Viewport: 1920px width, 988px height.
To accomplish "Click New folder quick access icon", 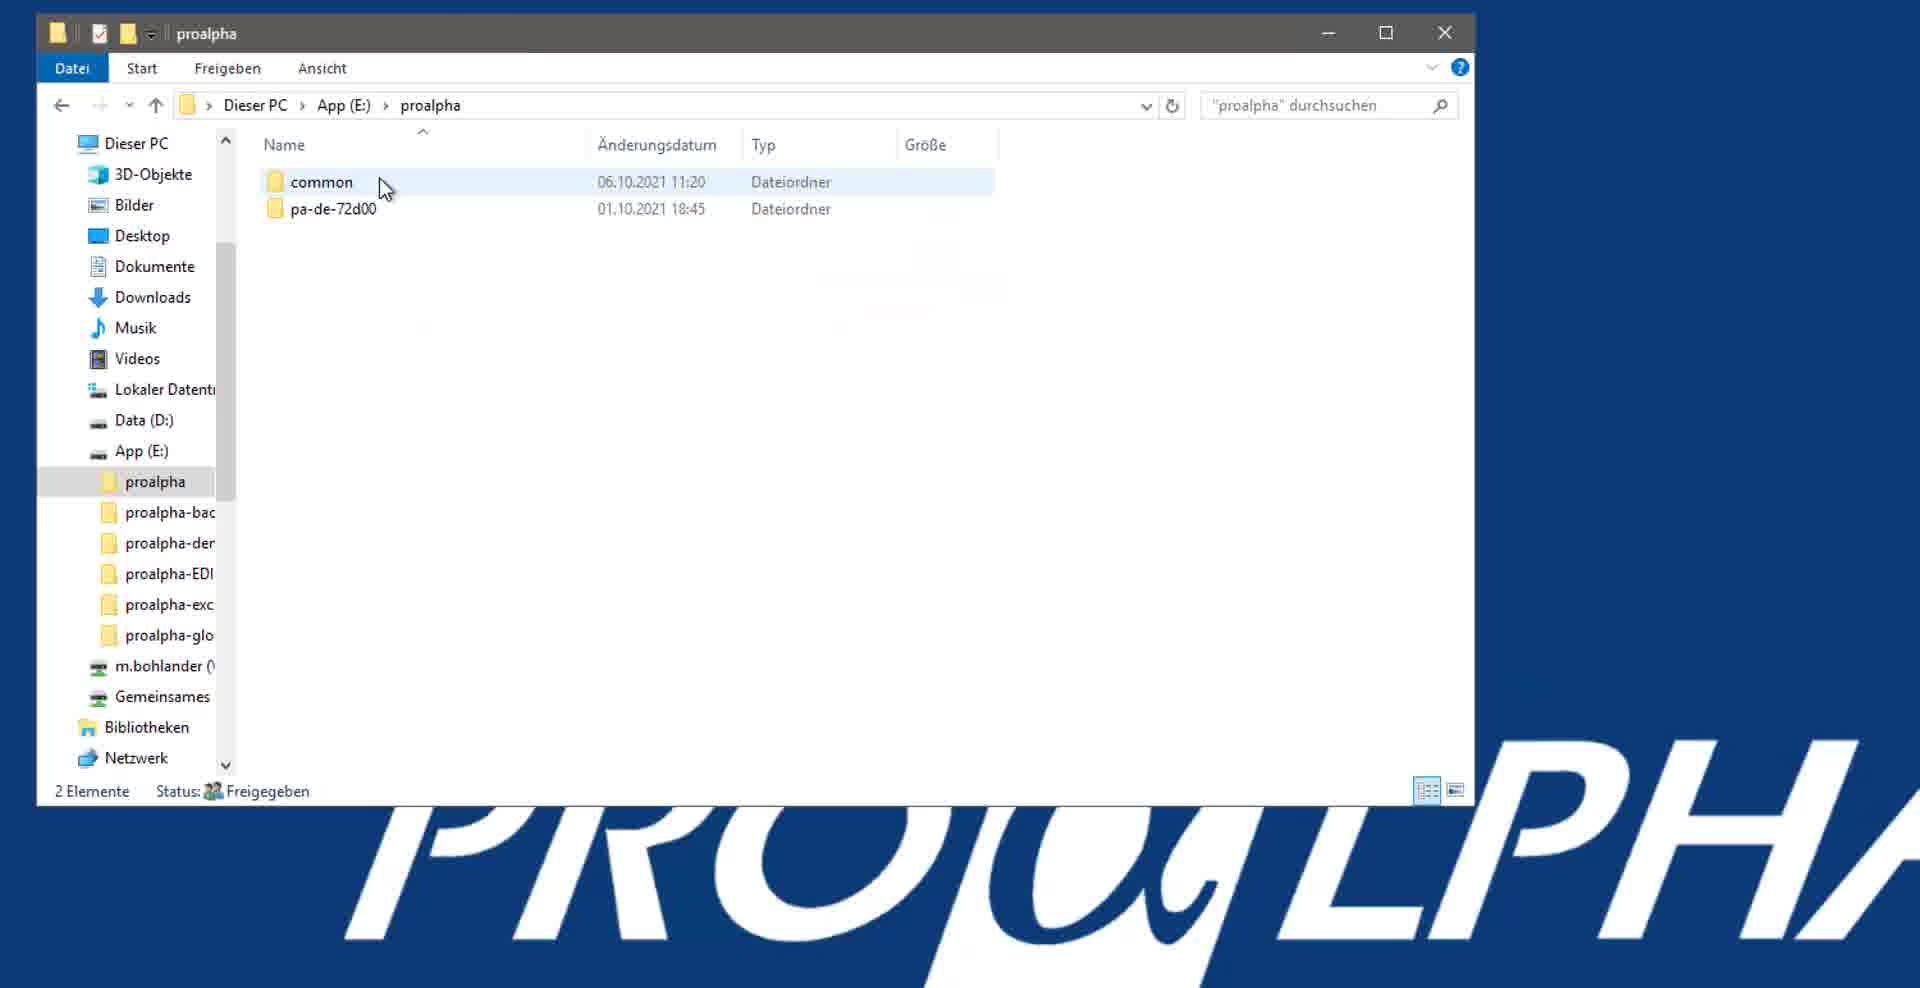I will coord(128,34).
